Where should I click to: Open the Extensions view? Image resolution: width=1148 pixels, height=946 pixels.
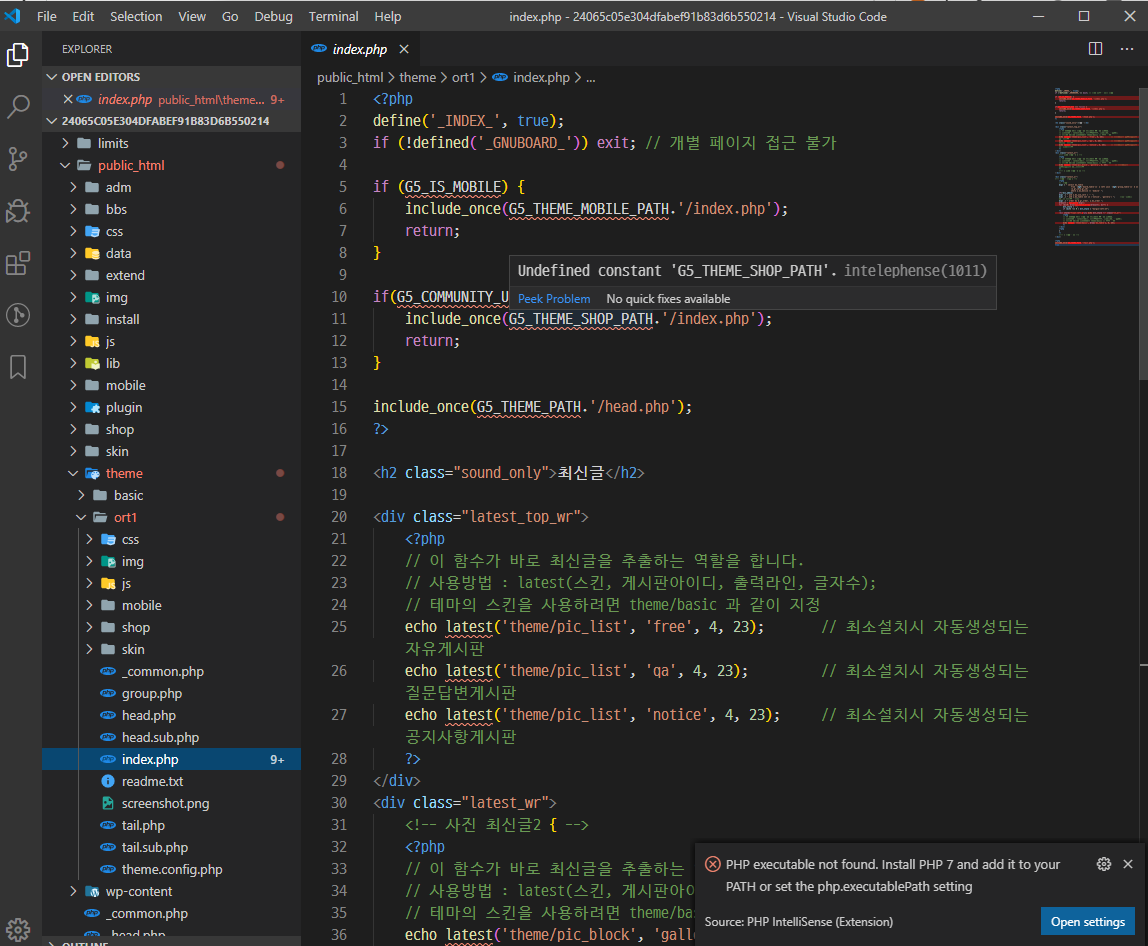tap(18, 263)
